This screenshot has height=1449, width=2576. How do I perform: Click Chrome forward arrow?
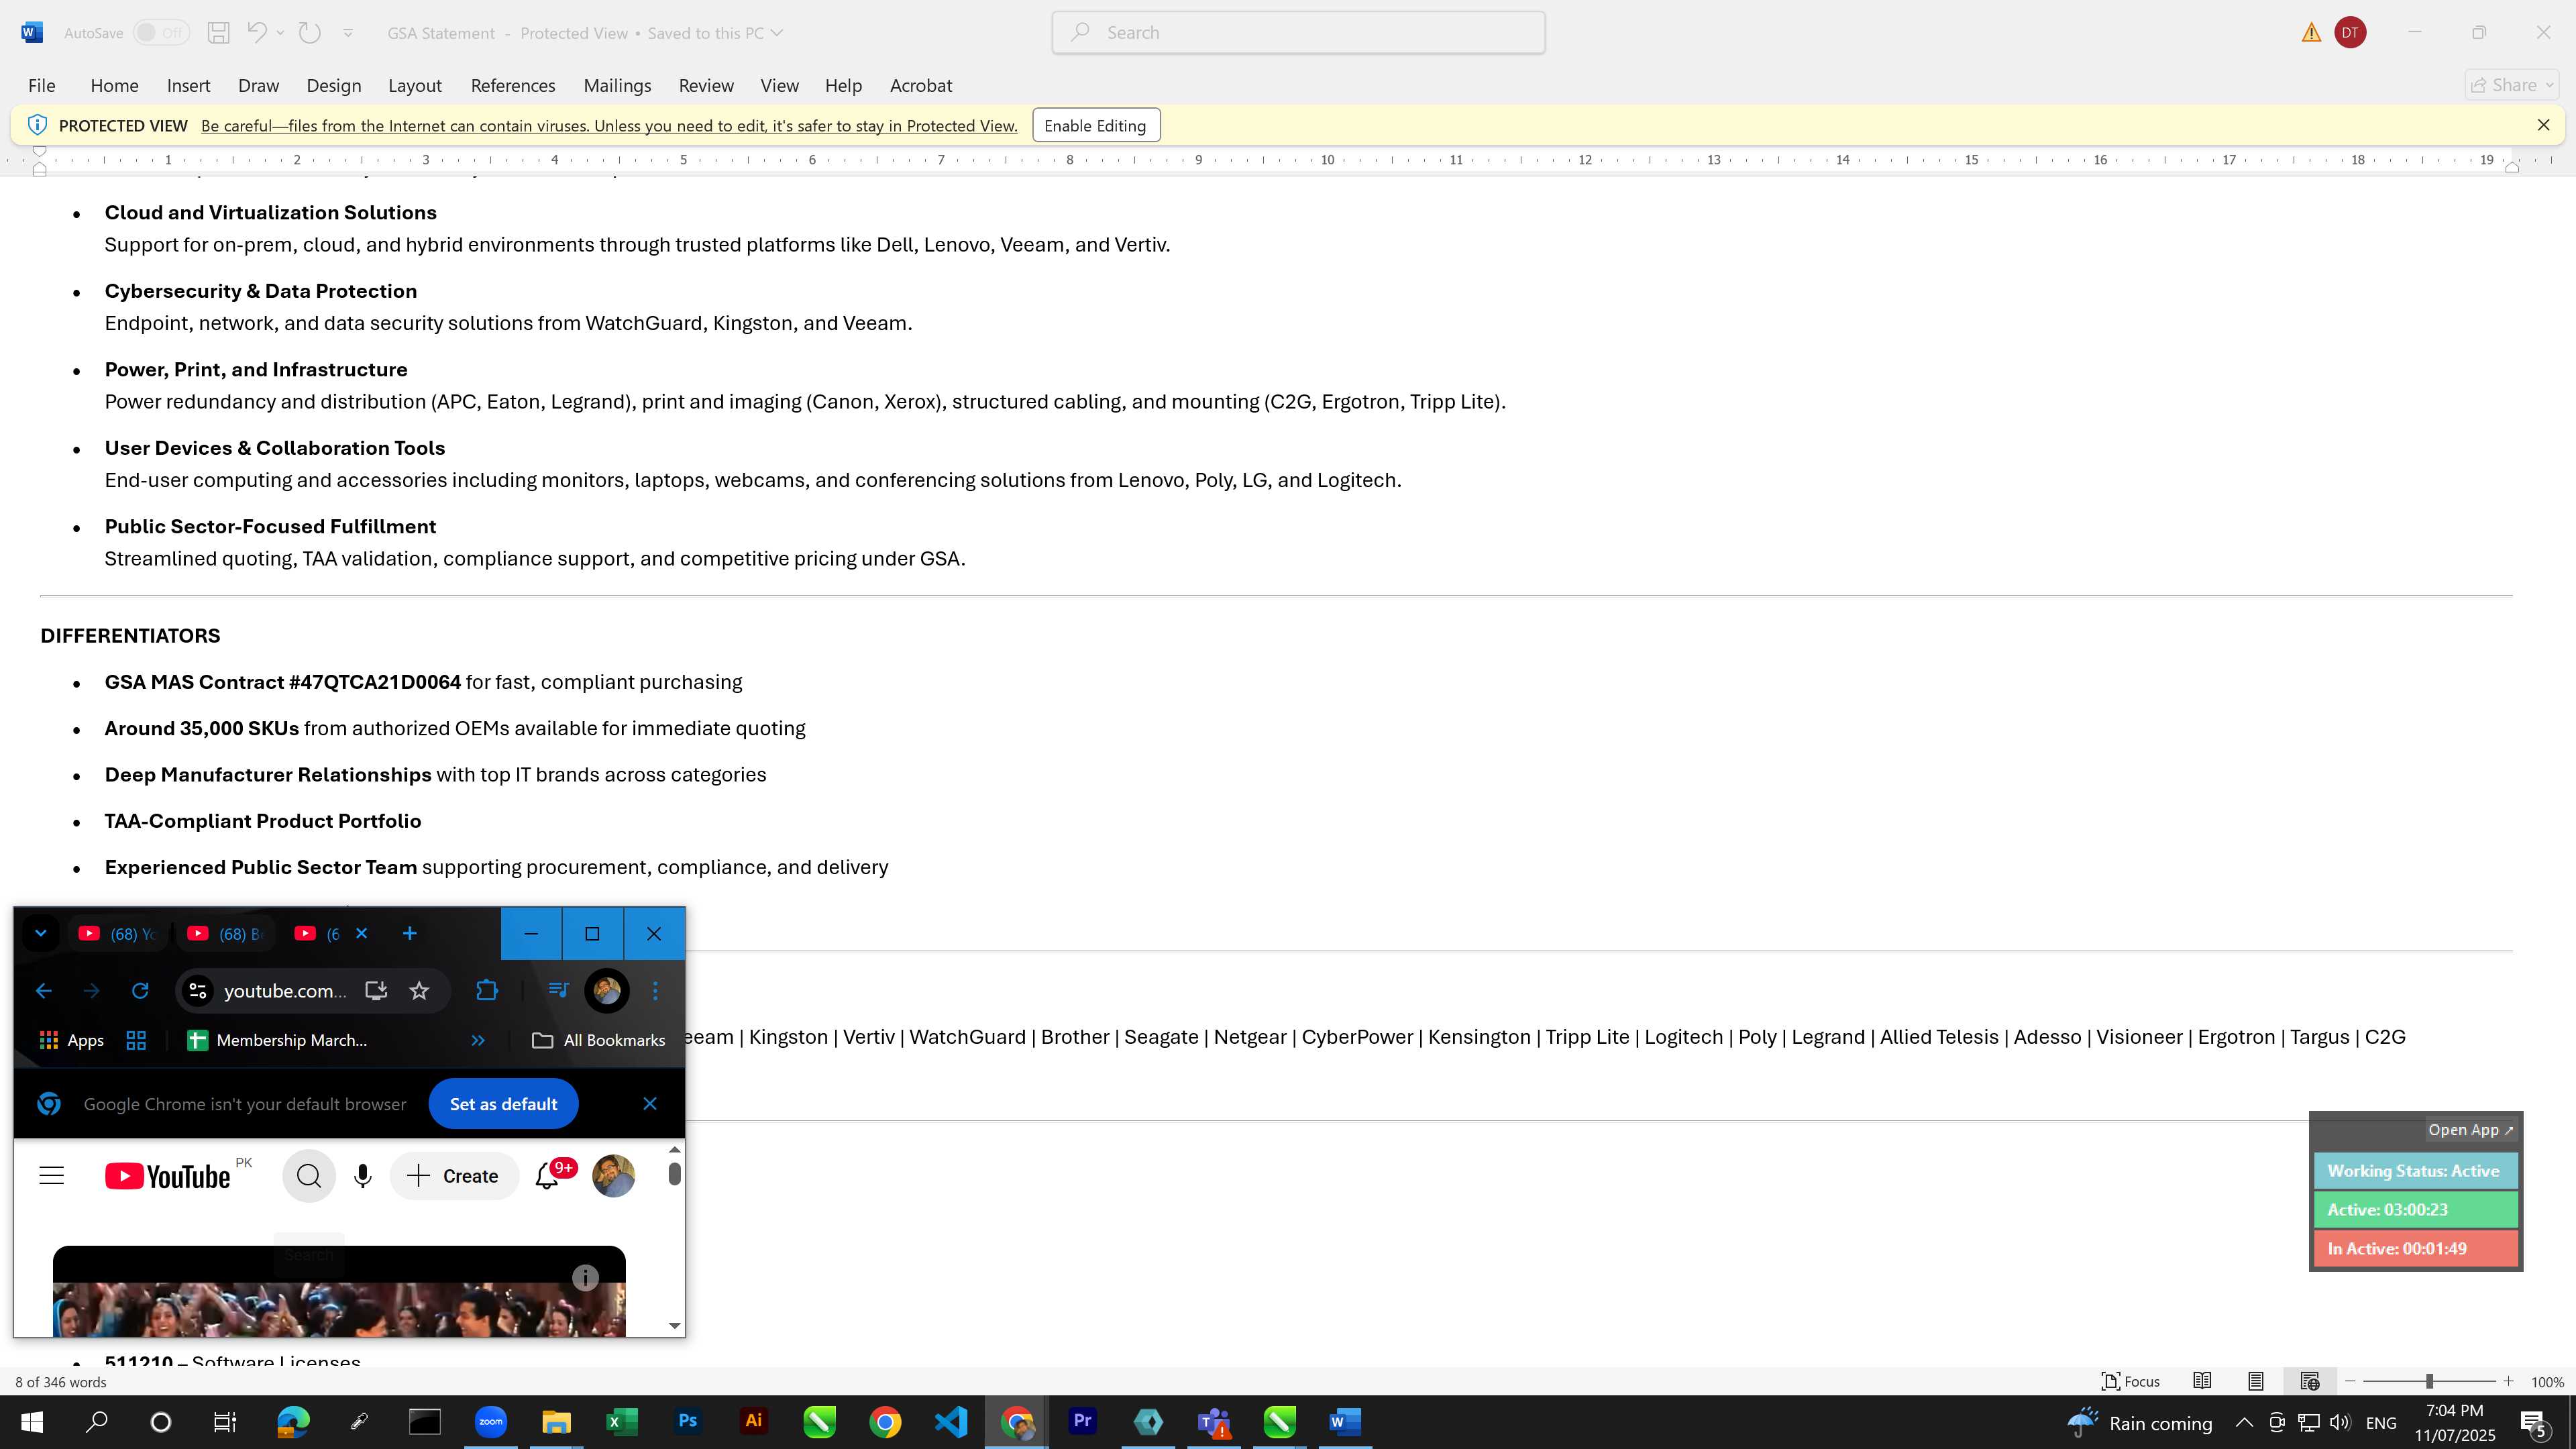coord(91,991)
